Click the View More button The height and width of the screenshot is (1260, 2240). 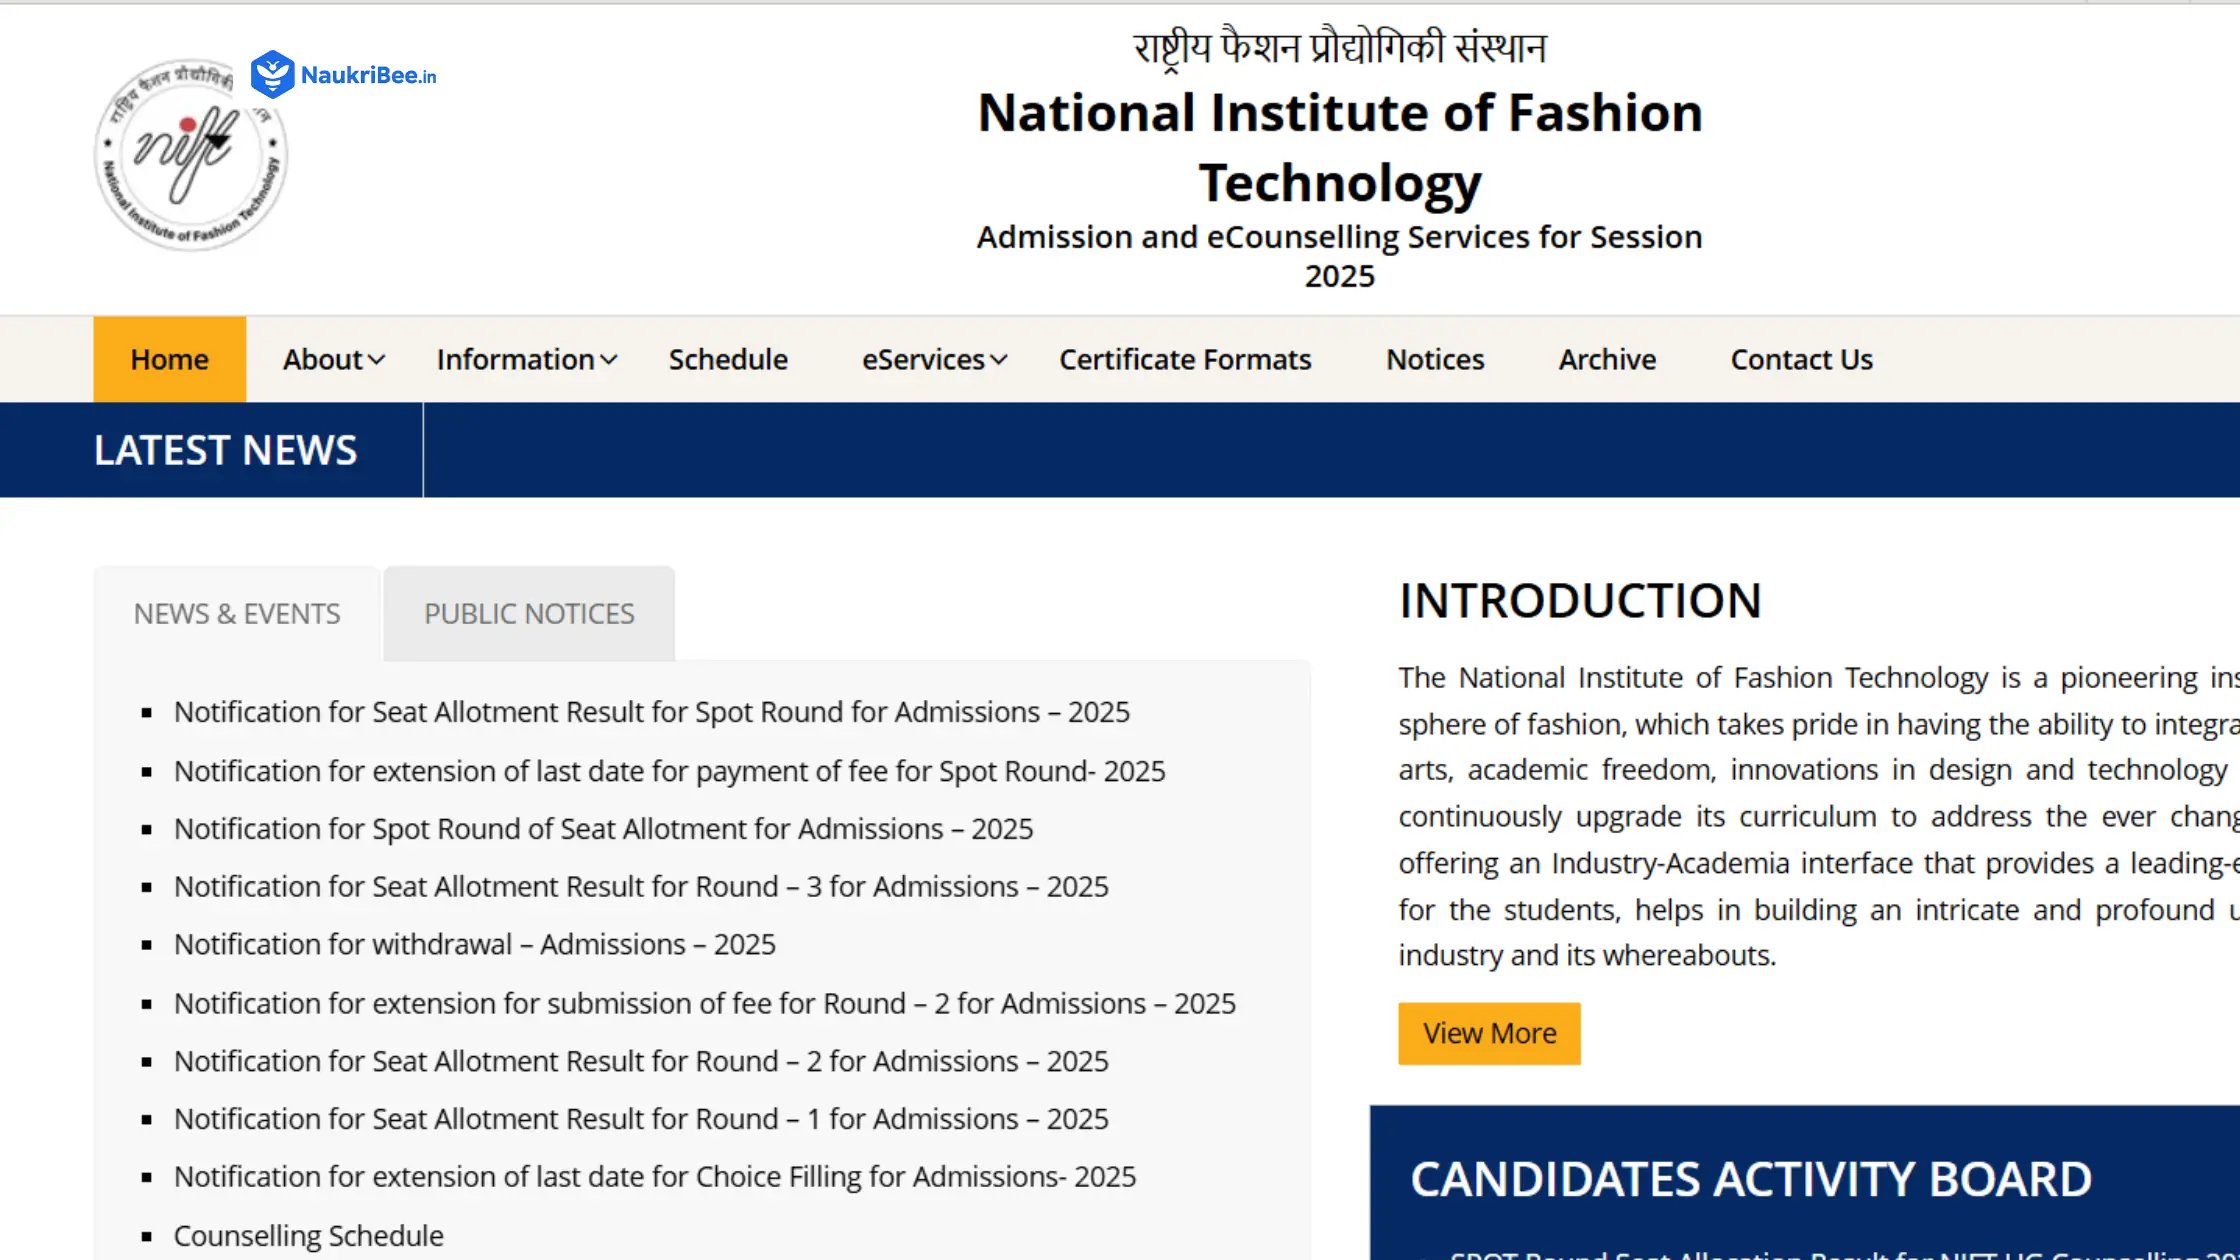(x=1488, y=1033)
